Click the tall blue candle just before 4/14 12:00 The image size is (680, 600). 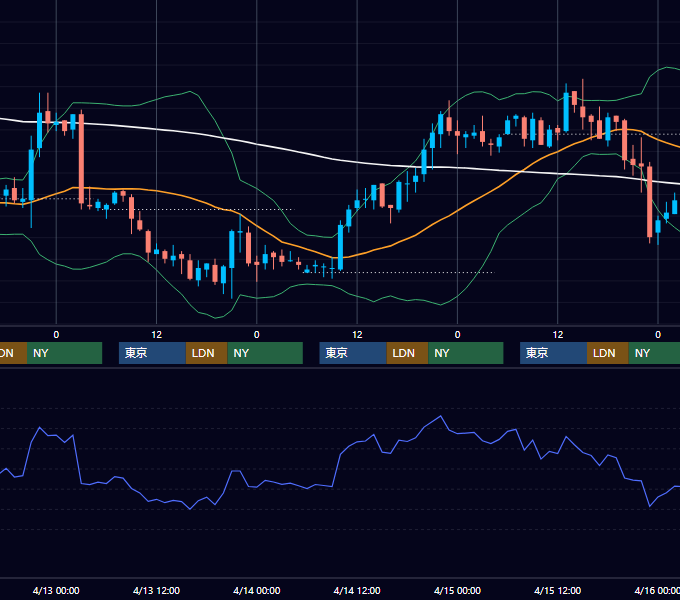point(340,247)
